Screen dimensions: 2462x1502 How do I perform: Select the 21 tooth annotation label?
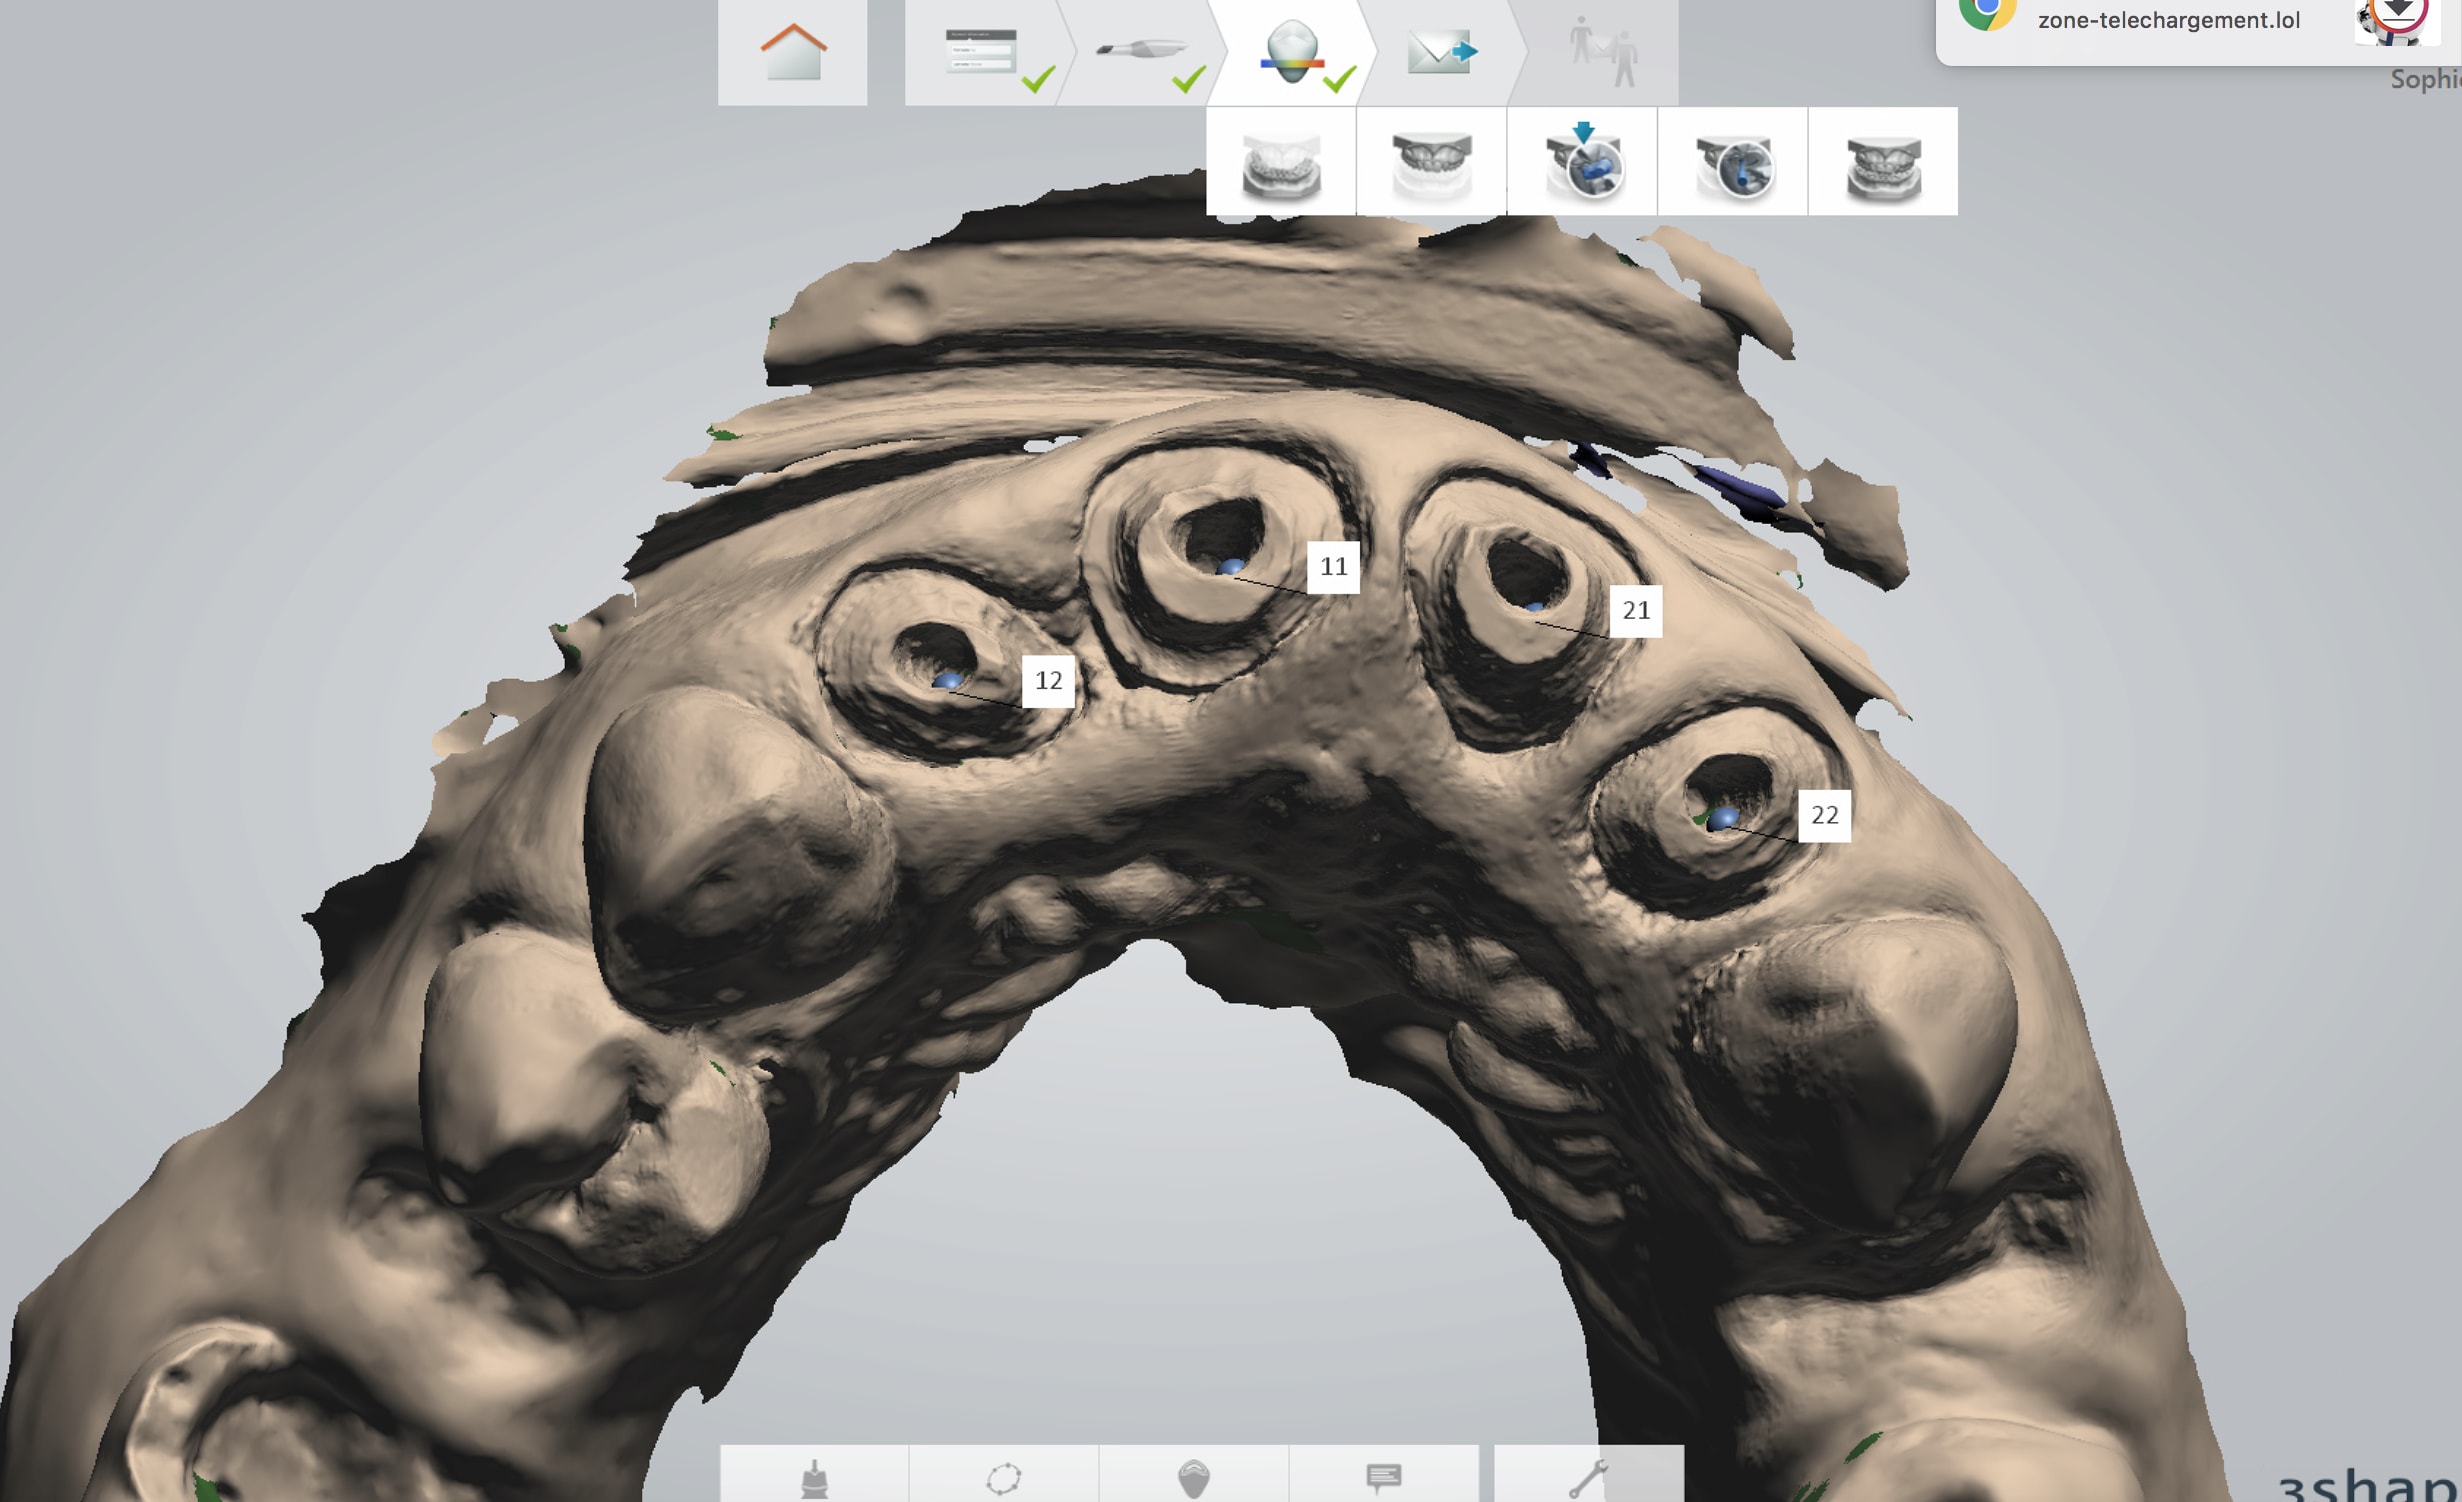[x=1636, y=611]
